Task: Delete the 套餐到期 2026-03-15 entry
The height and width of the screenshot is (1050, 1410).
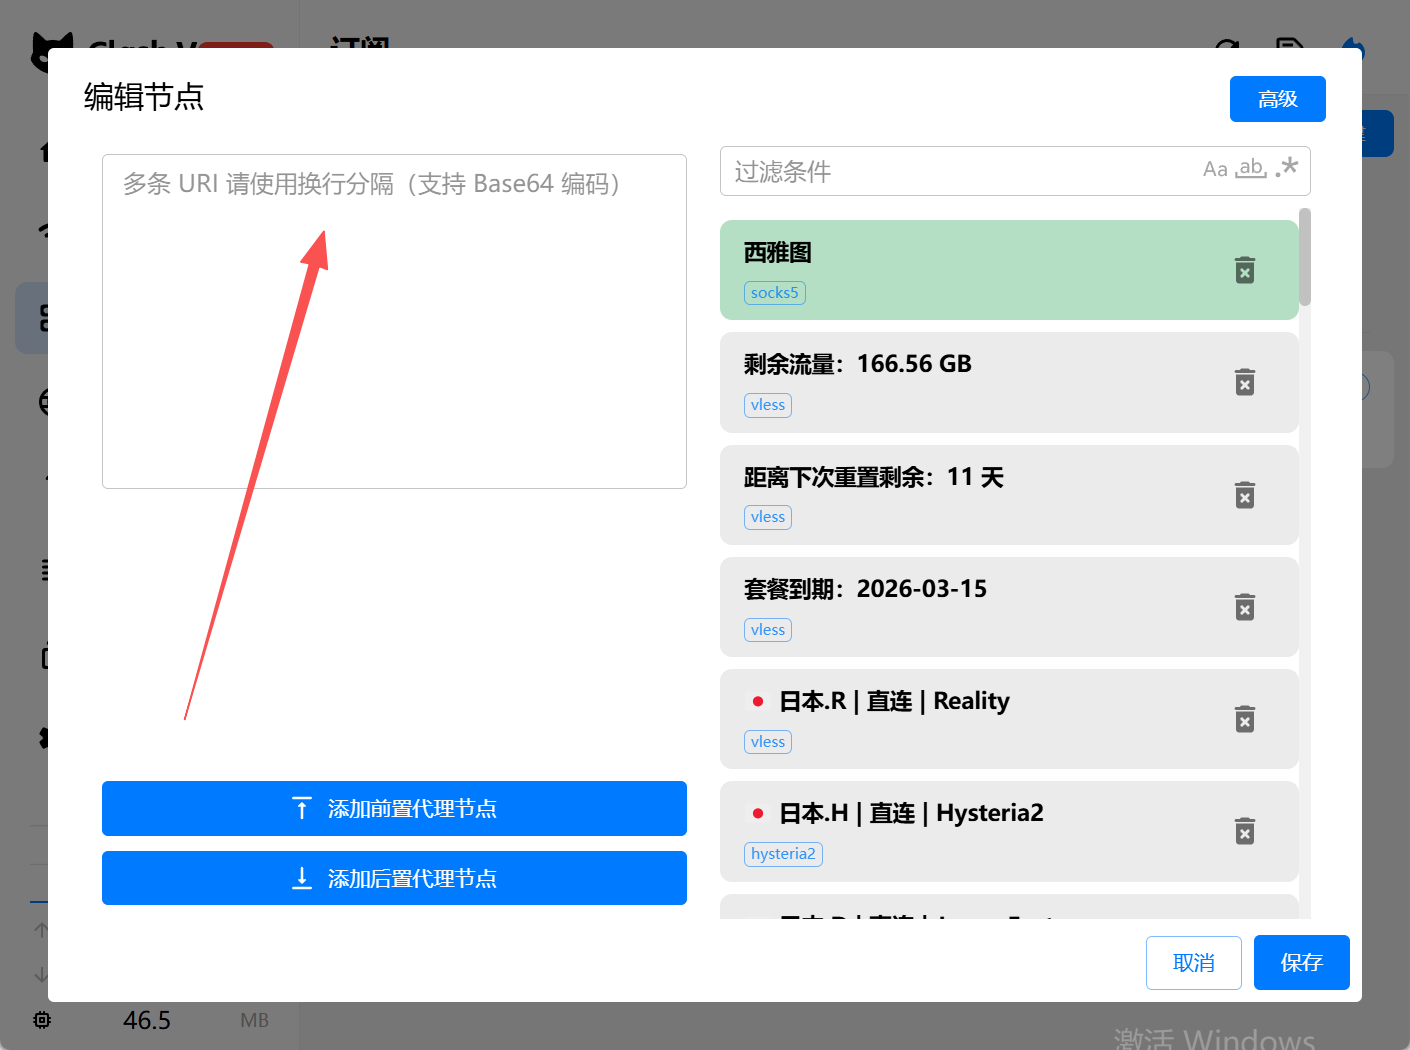Action: (x=1244, y=607)
